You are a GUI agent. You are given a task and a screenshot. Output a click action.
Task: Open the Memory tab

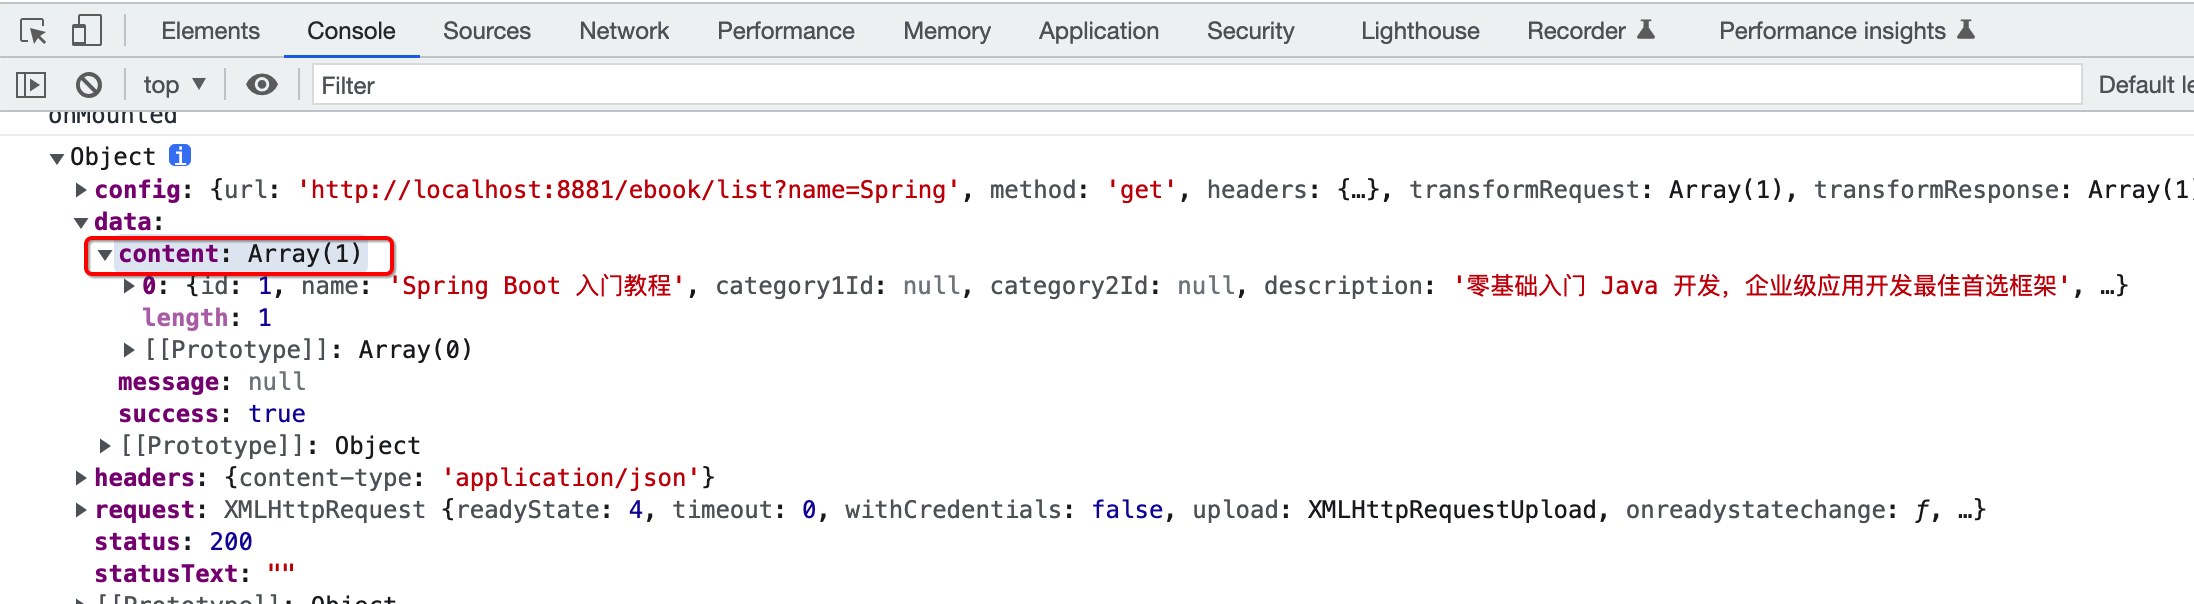pyautogui.click(x=947, y=31)
